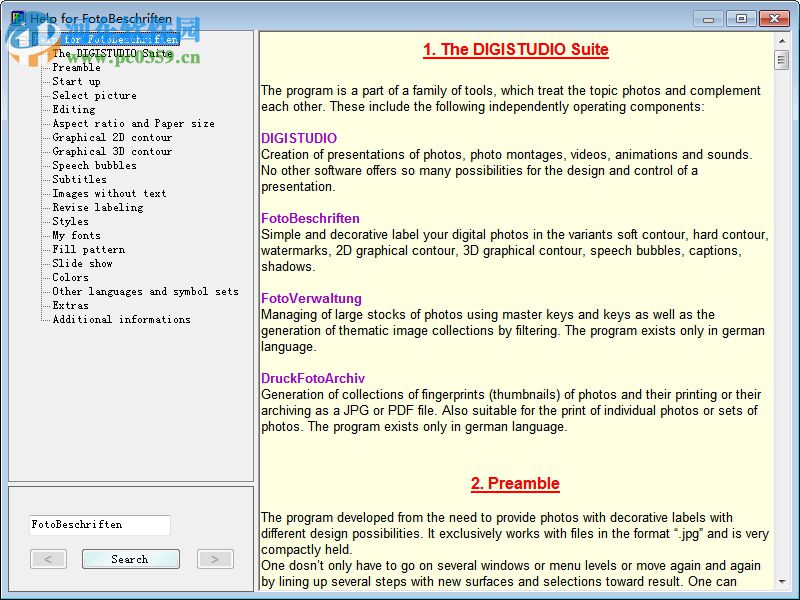800x600 pixels.
Task: Open the Speech bubbles topic
Action: click(94, 166)
